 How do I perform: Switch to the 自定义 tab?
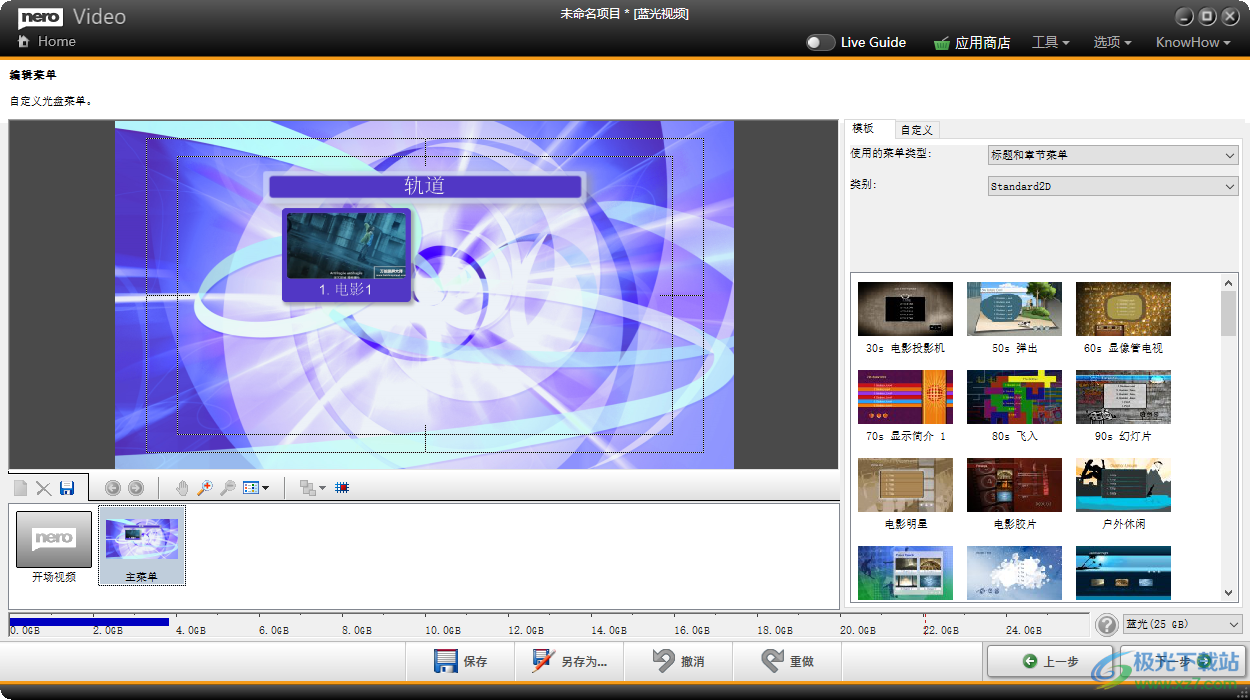click(916, 130)
